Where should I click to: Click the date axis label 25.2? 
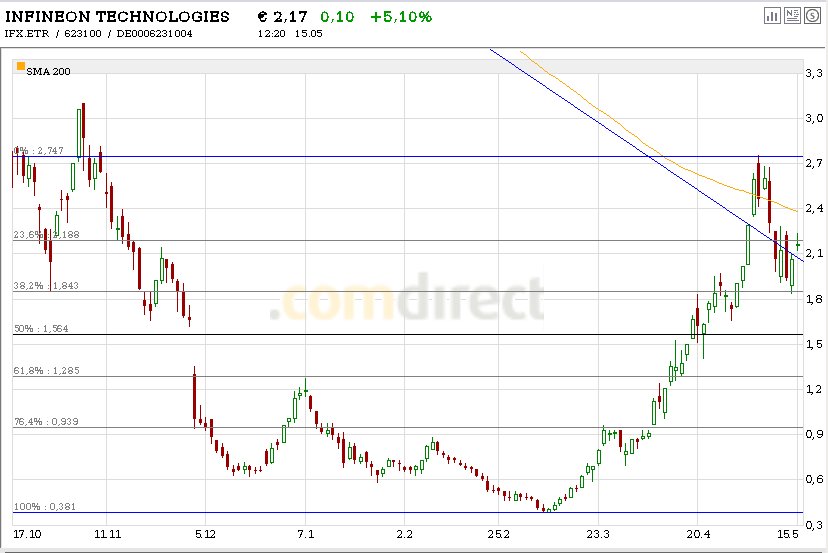click(498, 534)
